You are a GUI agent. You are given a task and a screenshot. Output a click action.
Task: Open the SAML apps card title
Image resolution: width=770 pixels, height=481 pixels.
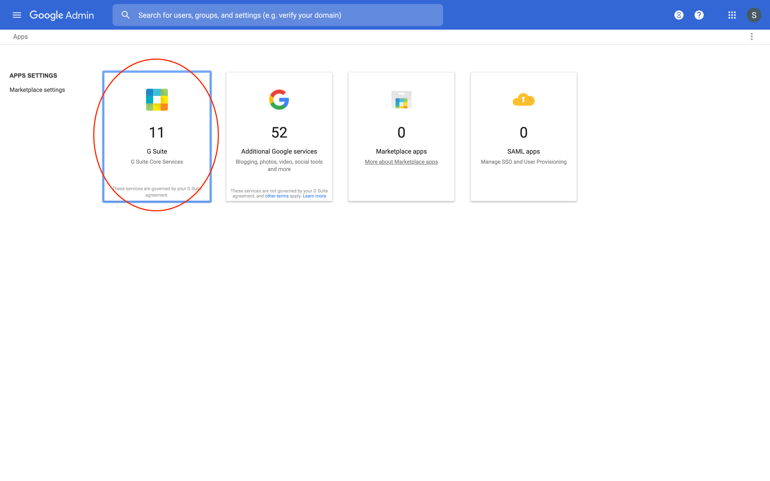click(523, 151)
